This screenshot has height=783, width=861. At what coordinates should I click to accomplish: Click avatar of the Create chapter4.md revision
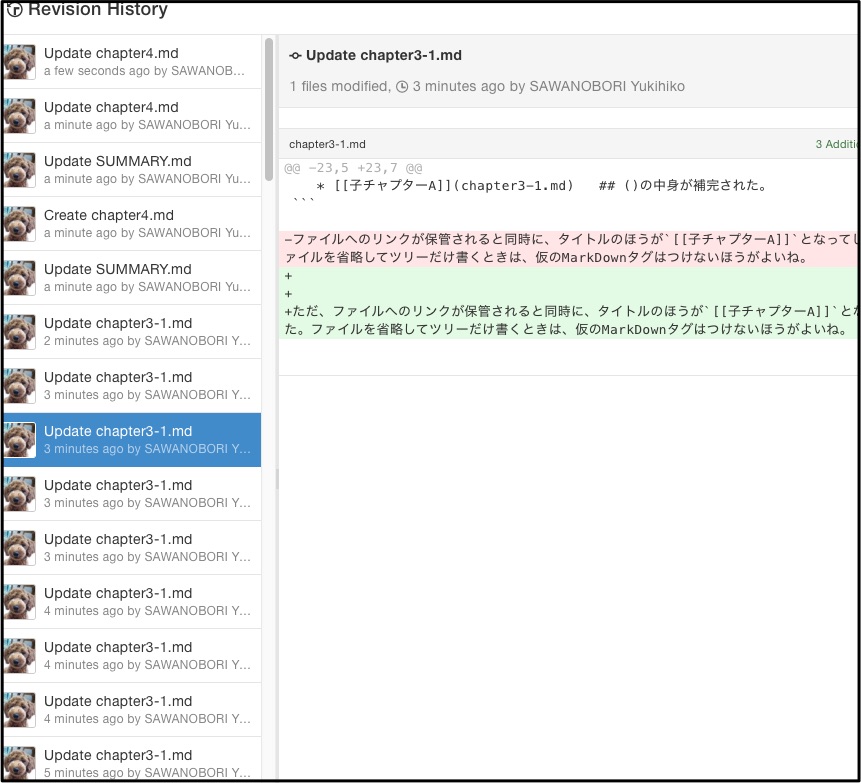(20, 224)
